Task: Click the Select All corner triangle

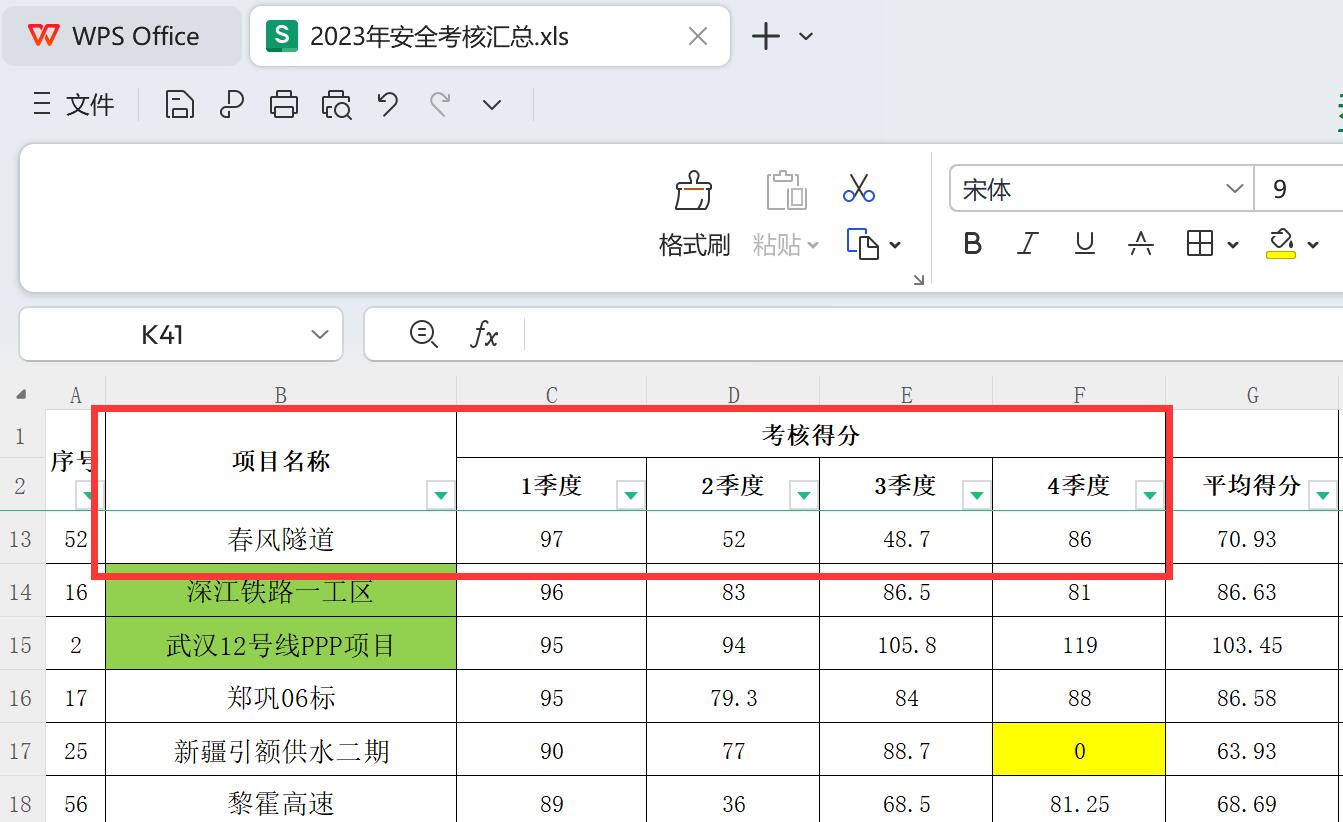Action: point(21,395)
